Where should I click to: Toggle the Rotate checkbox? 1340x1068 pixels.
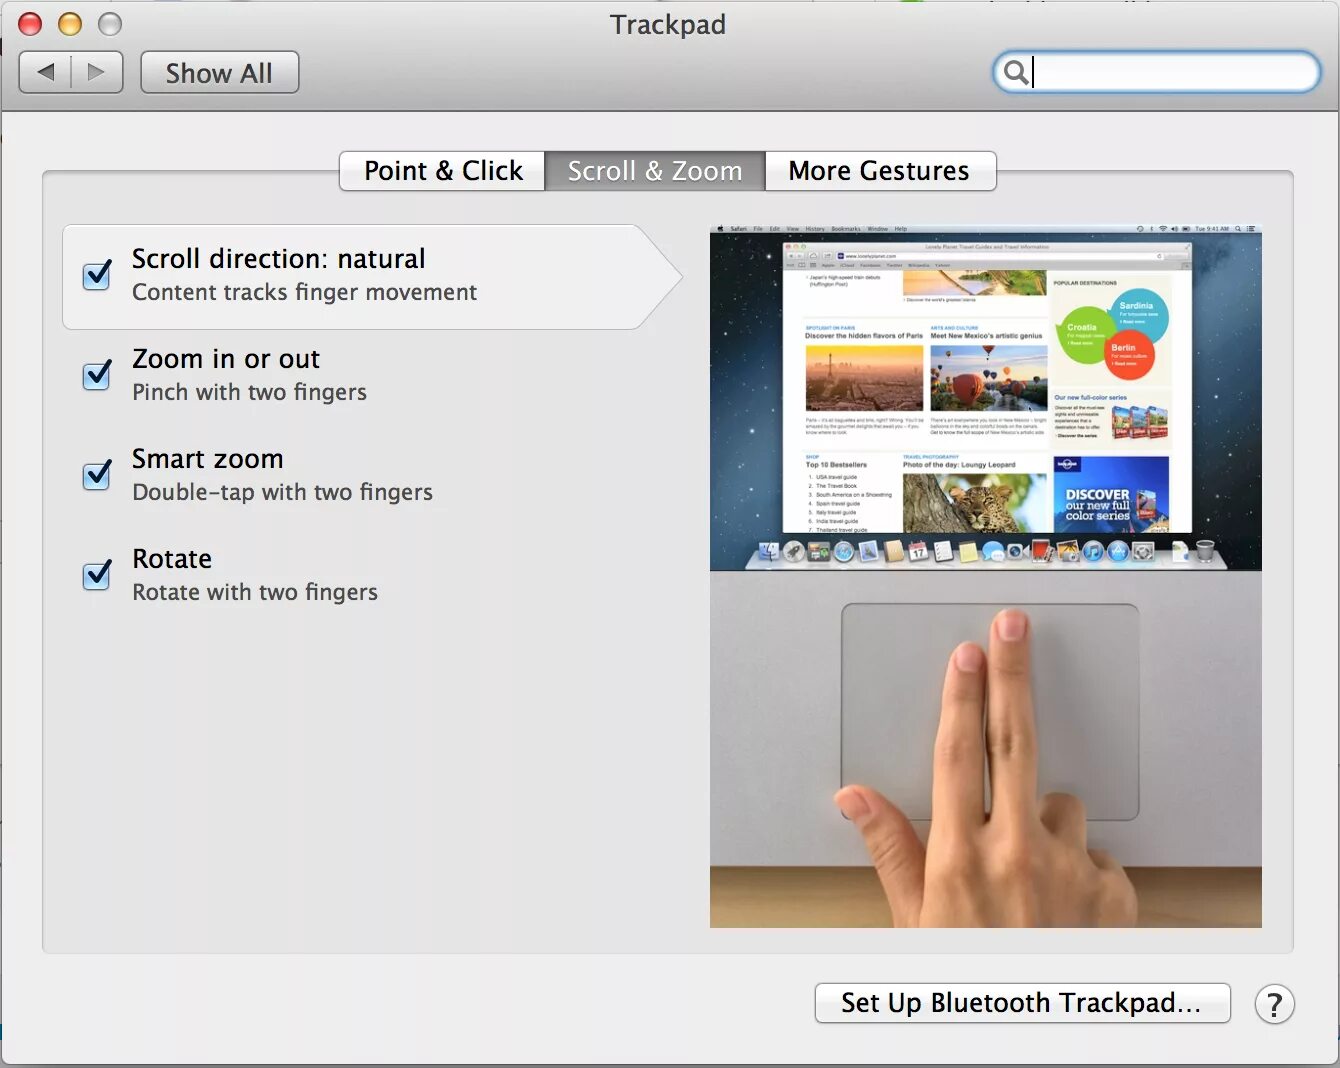tap(97, 574)
